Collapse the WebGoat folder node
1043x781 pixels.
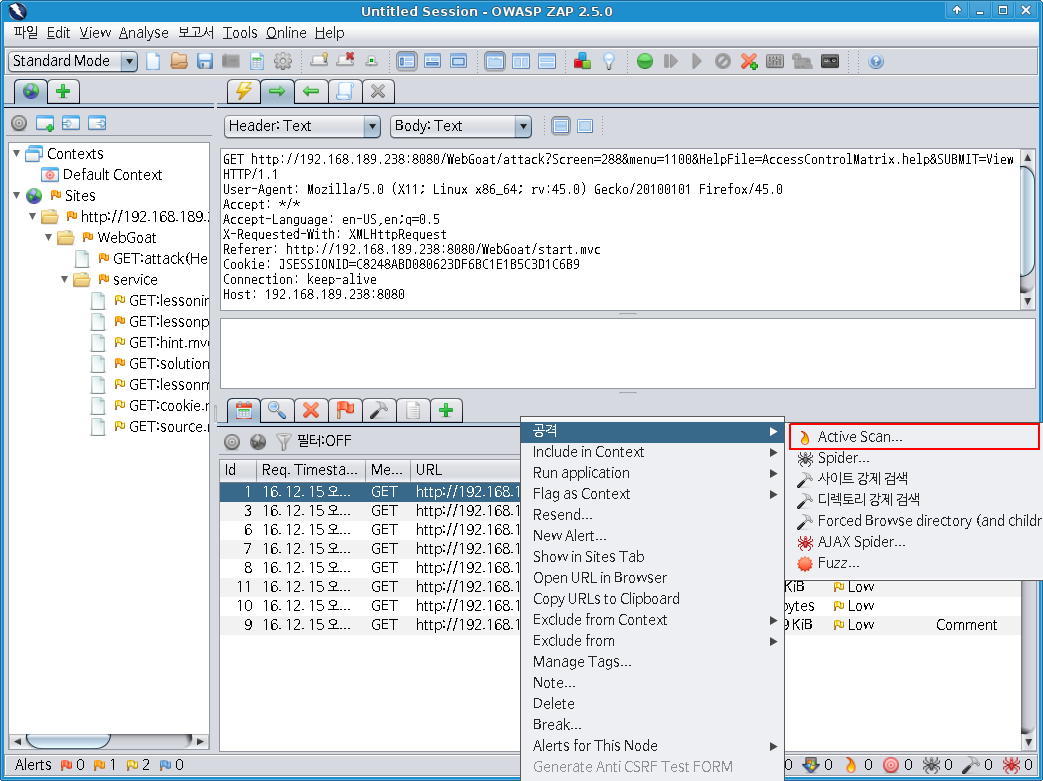[x=49, y=237]
